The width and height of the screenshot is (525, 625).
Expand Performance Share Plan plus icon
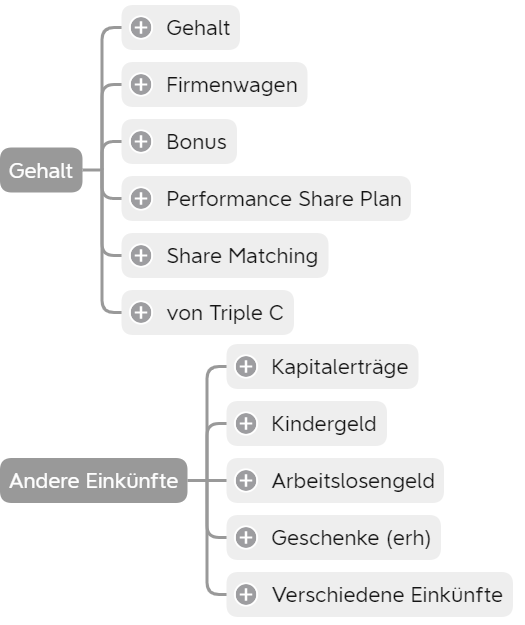pyautogui.click(x=141, y=199)
